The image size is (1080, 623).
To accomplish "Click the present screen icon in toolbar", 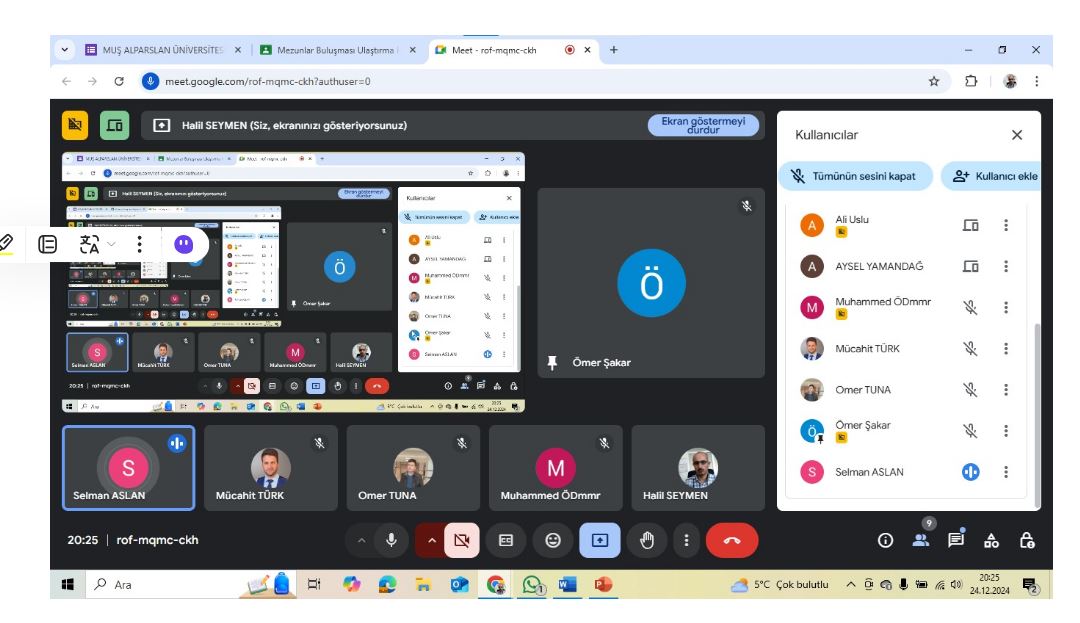I will (x=600, y=540).
